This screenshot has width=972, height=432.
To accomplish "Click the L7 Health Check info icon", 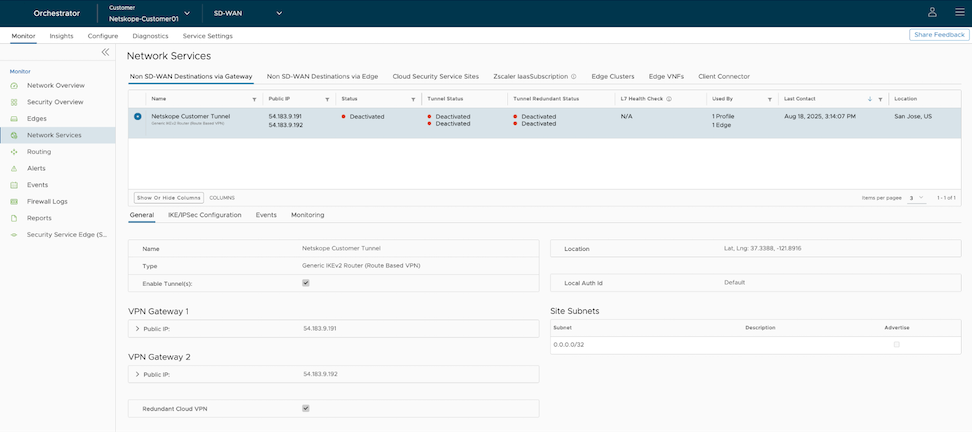I will coord(668,100).
